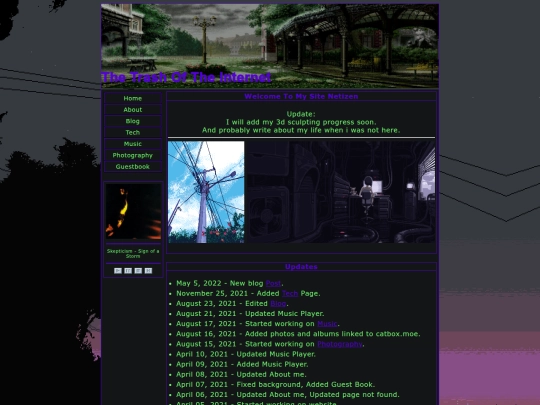Click the album art with flame image
The width and height of the screenshot is (540, 405).
(x=133, y=211)
